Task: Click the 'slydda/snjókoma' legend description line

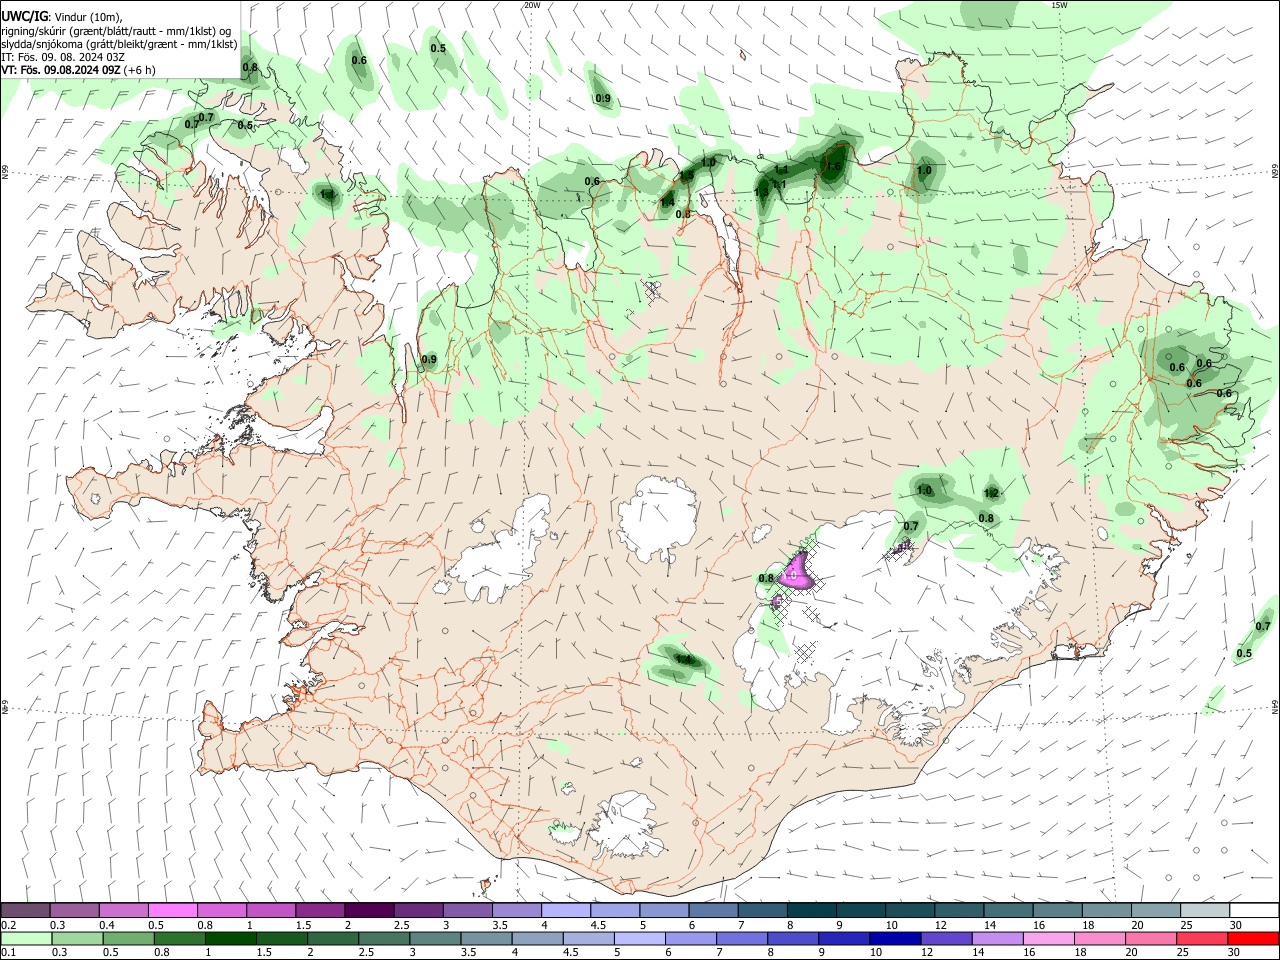Action: tap(119, 44)
